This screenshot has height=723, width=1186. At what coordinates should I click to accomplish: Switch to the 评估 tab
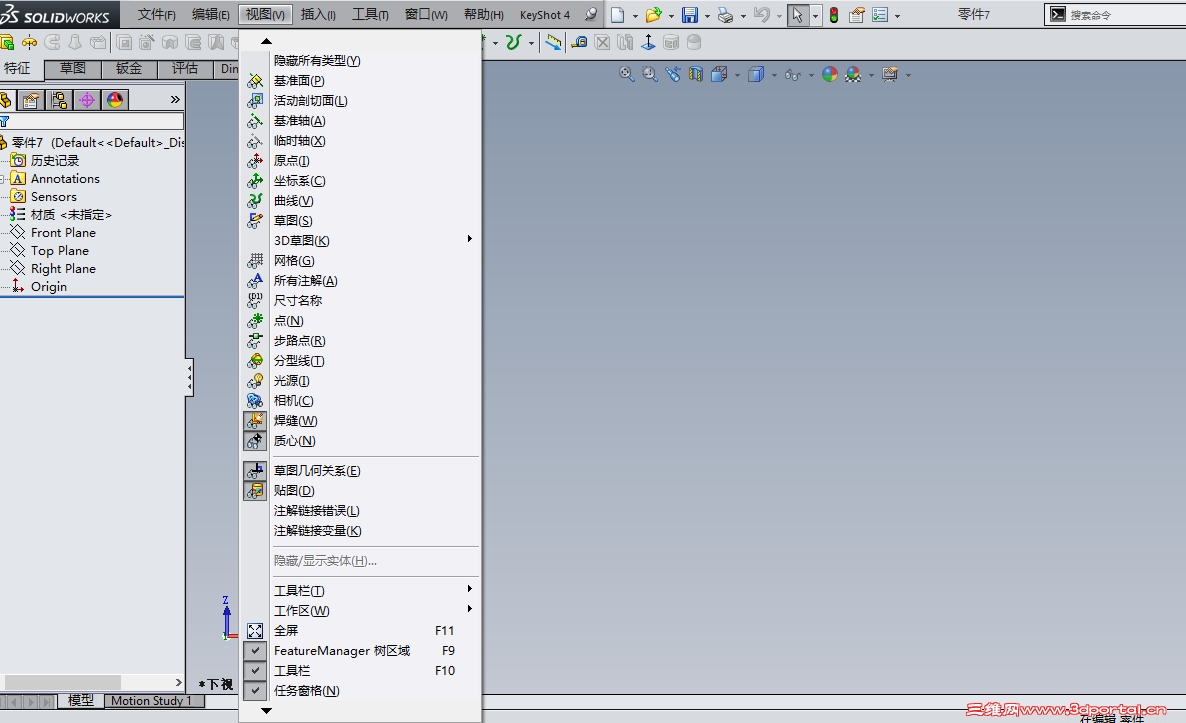coord(185,68)
